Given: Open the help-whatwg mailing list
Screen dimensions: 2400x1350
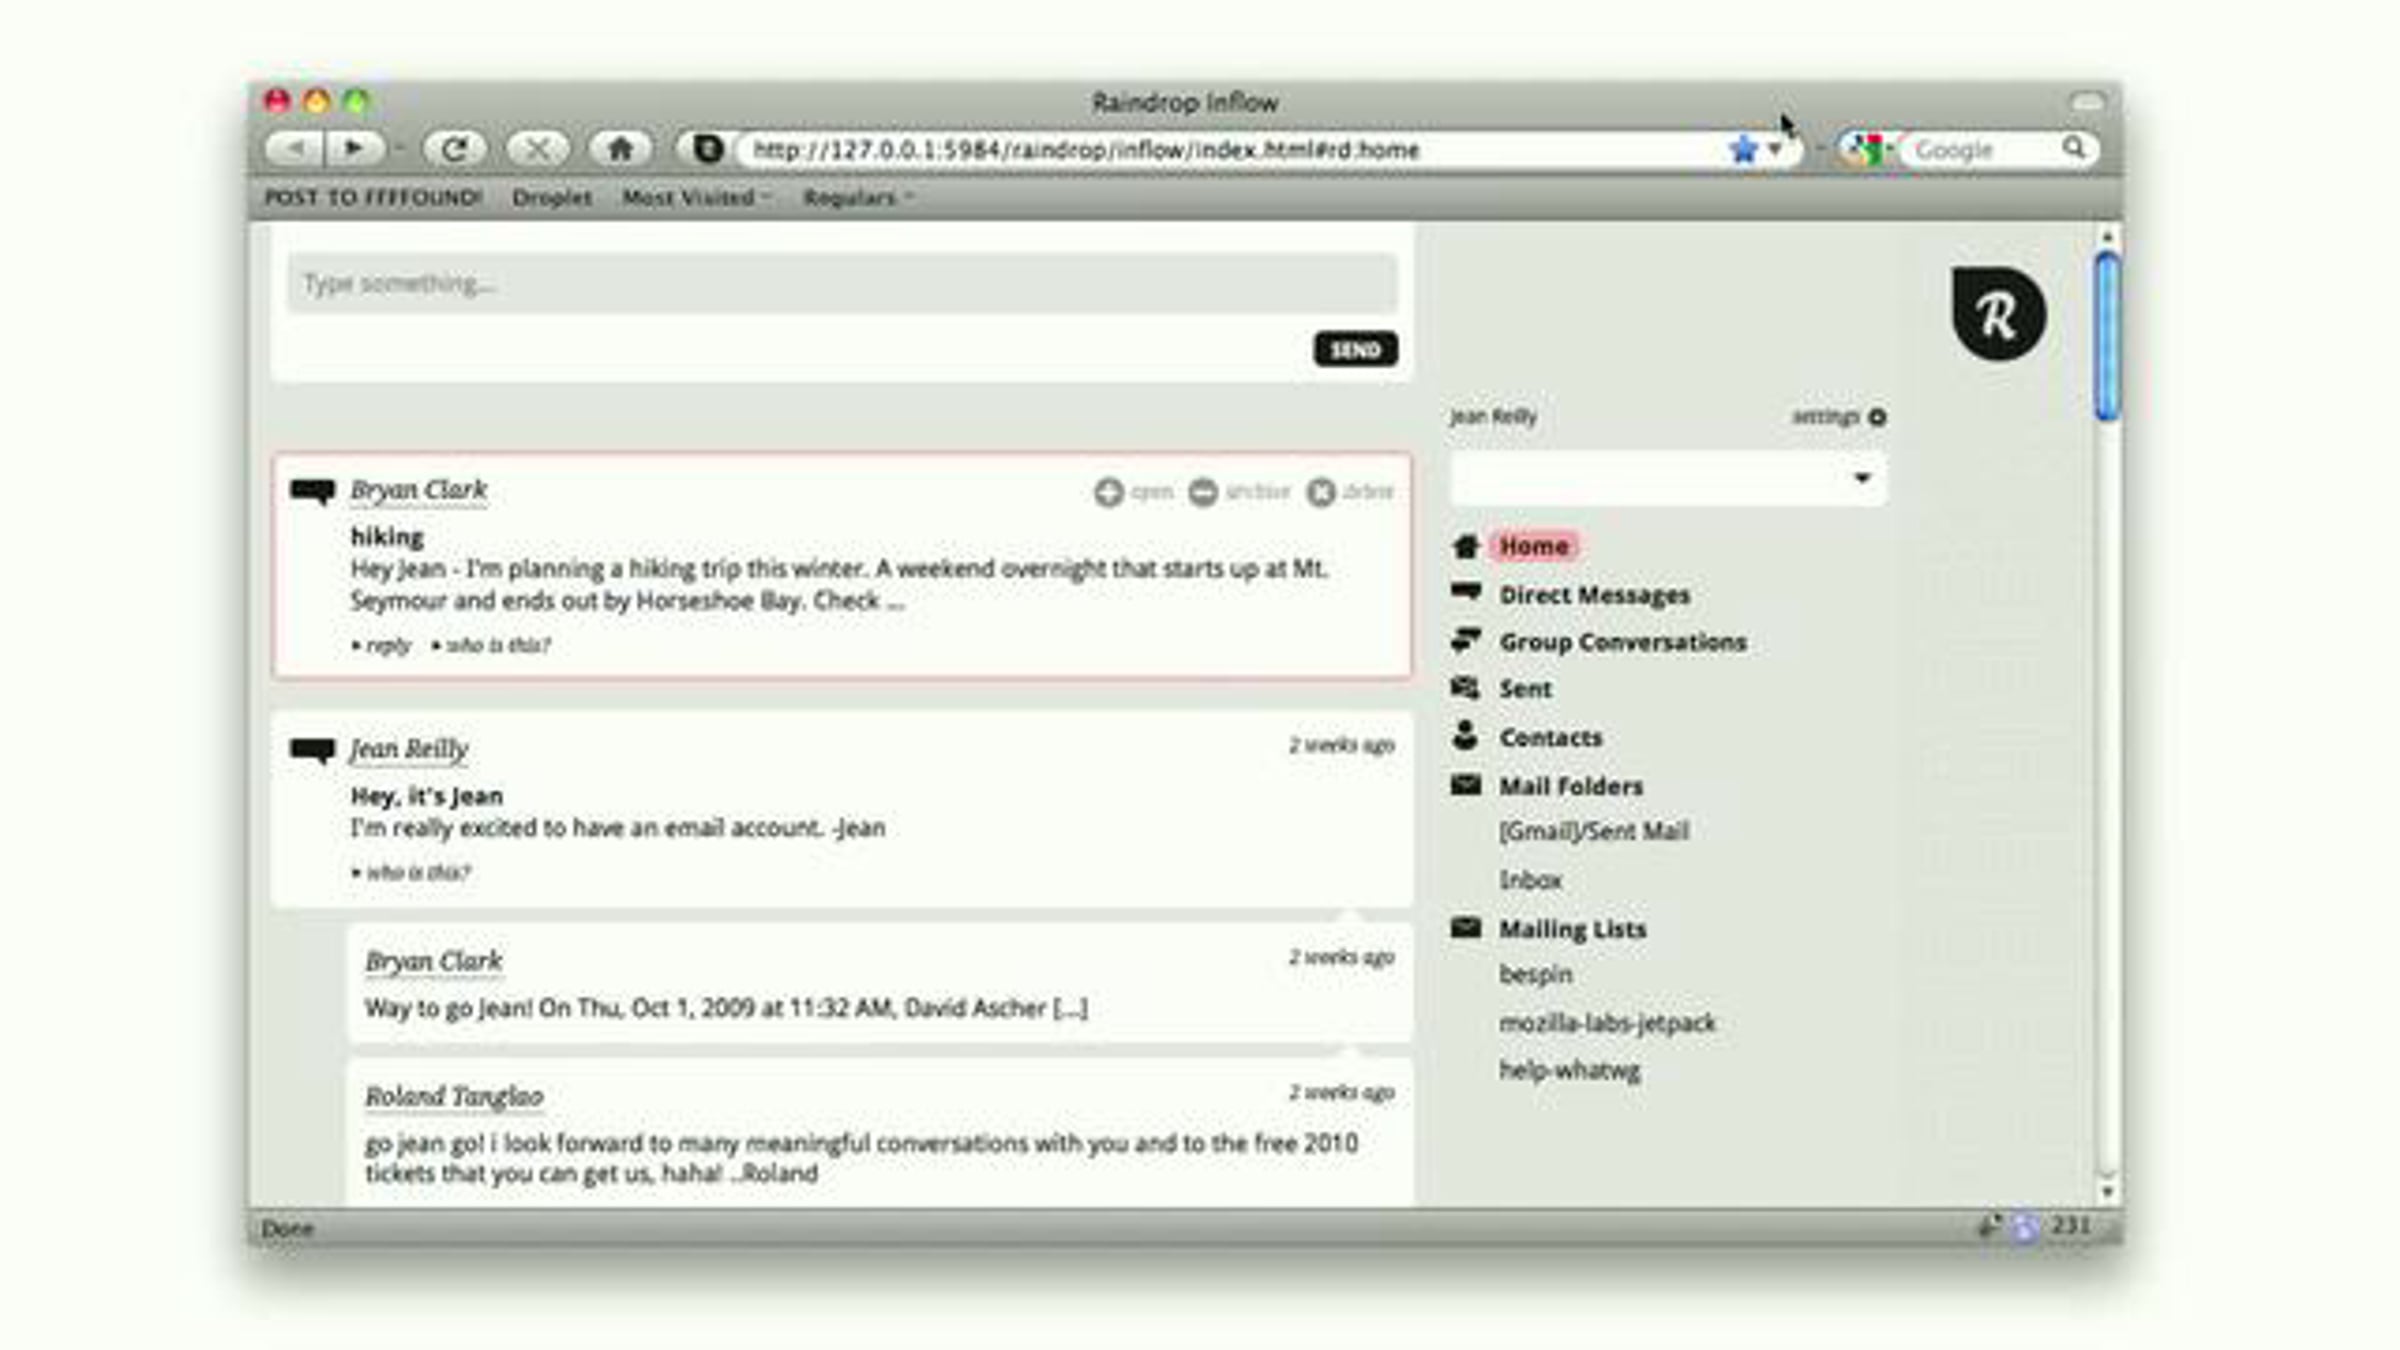Looking at the screenshot, I should (1569, 1071).
